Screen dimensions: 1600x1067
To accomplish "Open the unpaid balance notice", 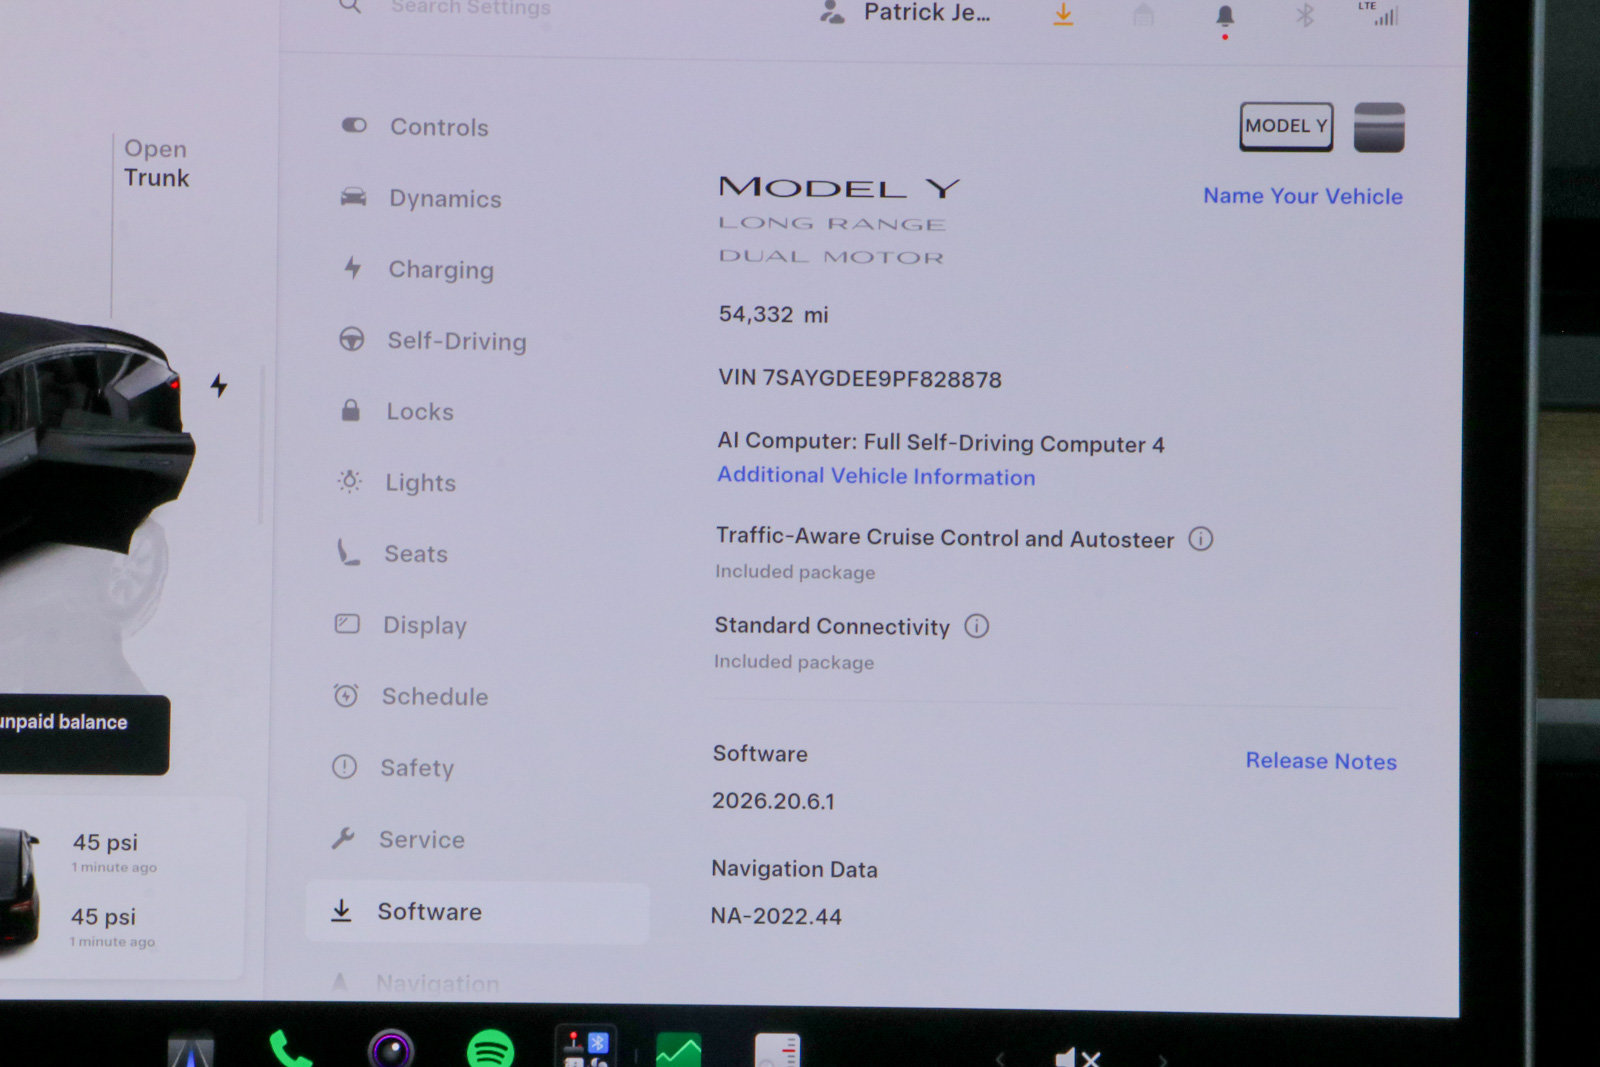I will (84, 734).
